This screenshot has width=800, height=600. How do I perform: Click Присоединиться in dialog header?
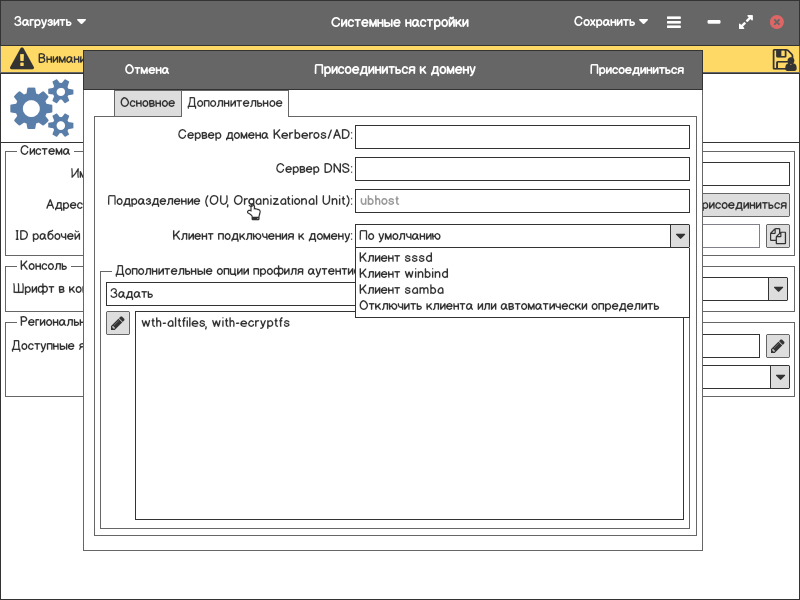636,70
